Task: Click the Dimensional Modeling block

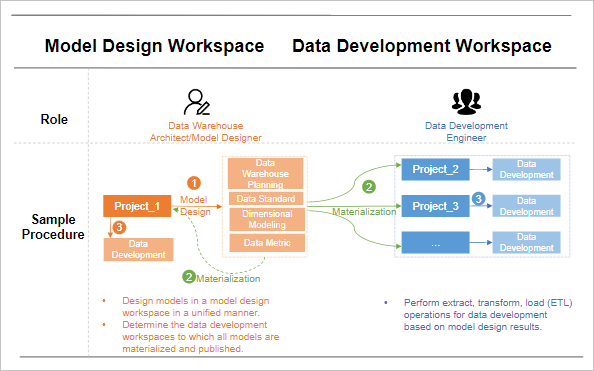Action: point(267,219)
